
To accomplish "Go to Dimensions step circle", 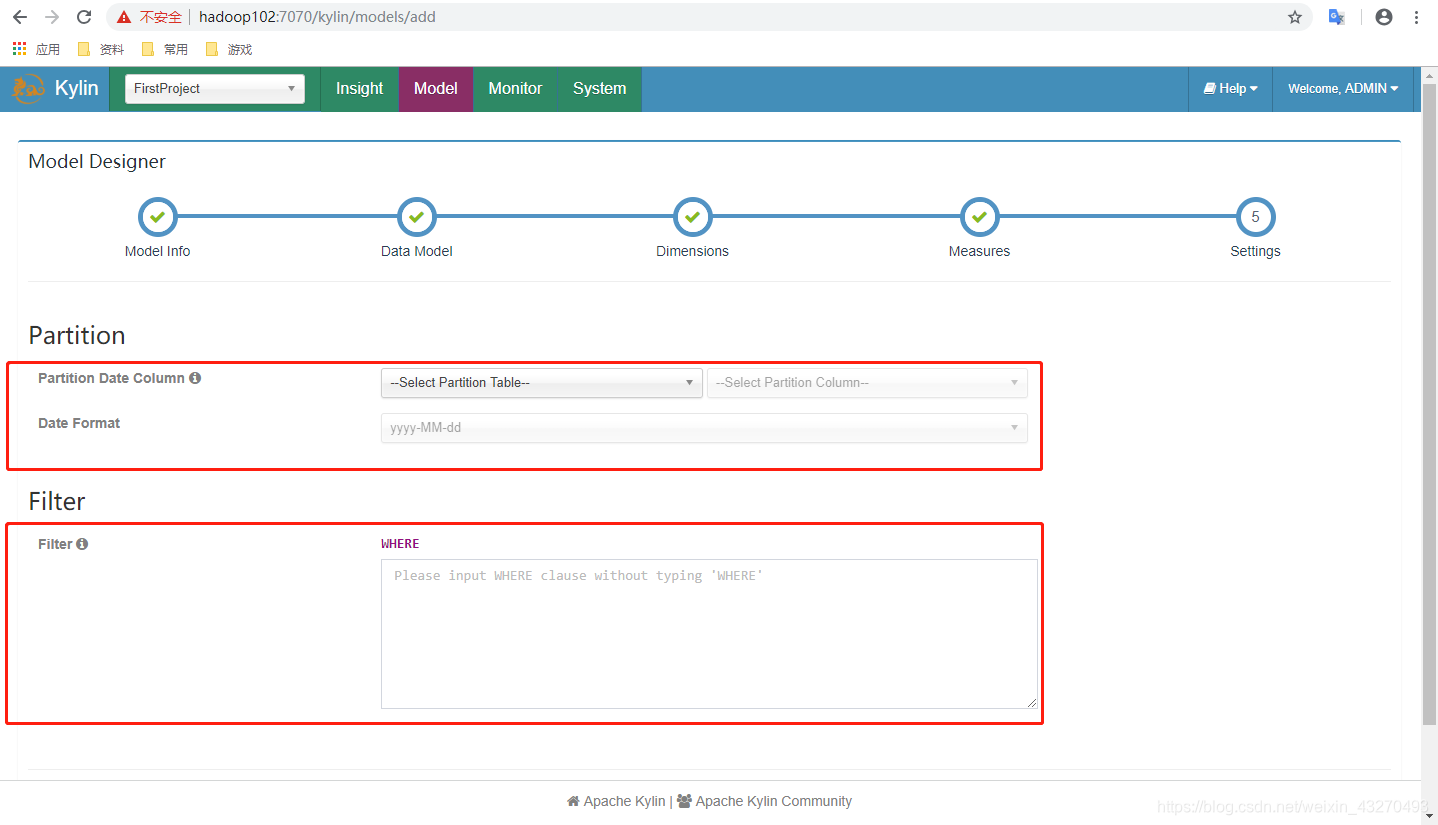I will (x=692, y=217).
